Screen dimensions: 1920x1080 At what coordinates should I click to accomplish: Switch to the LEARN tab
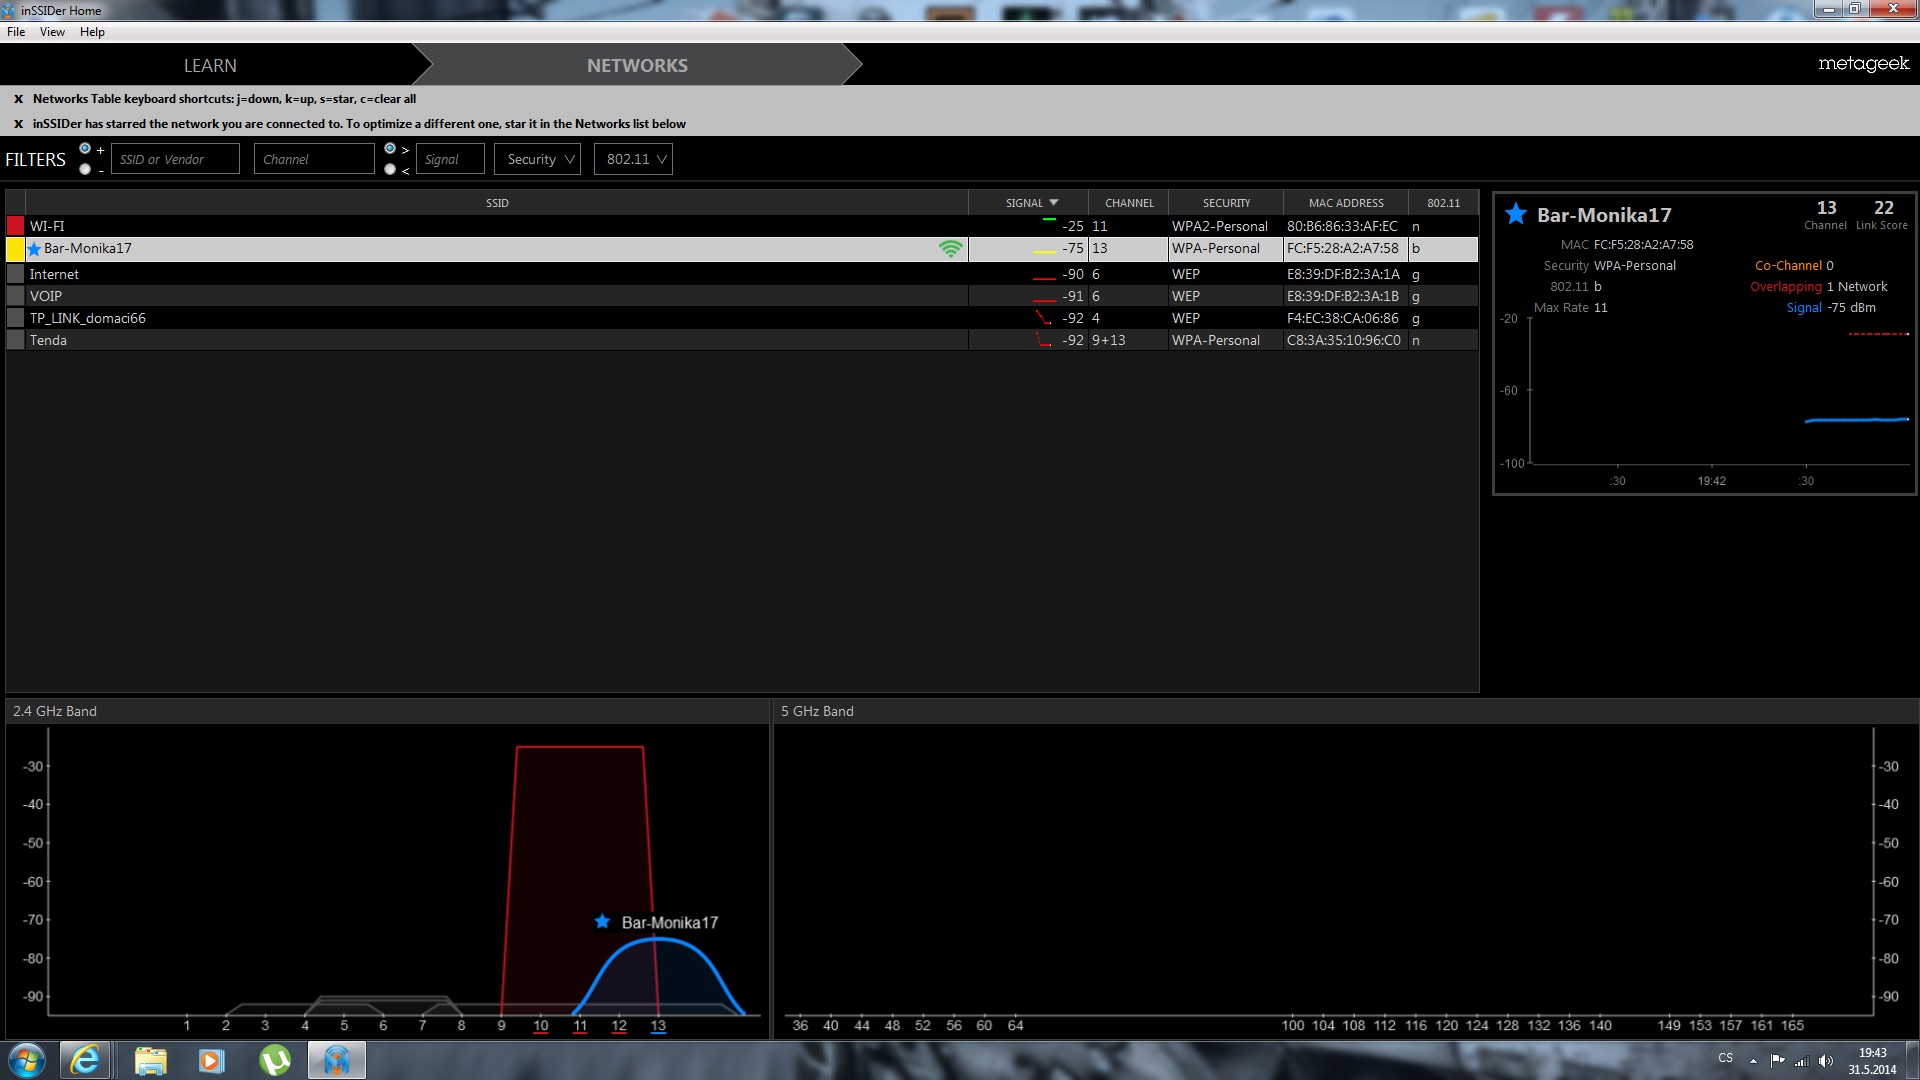click(210, 66)
